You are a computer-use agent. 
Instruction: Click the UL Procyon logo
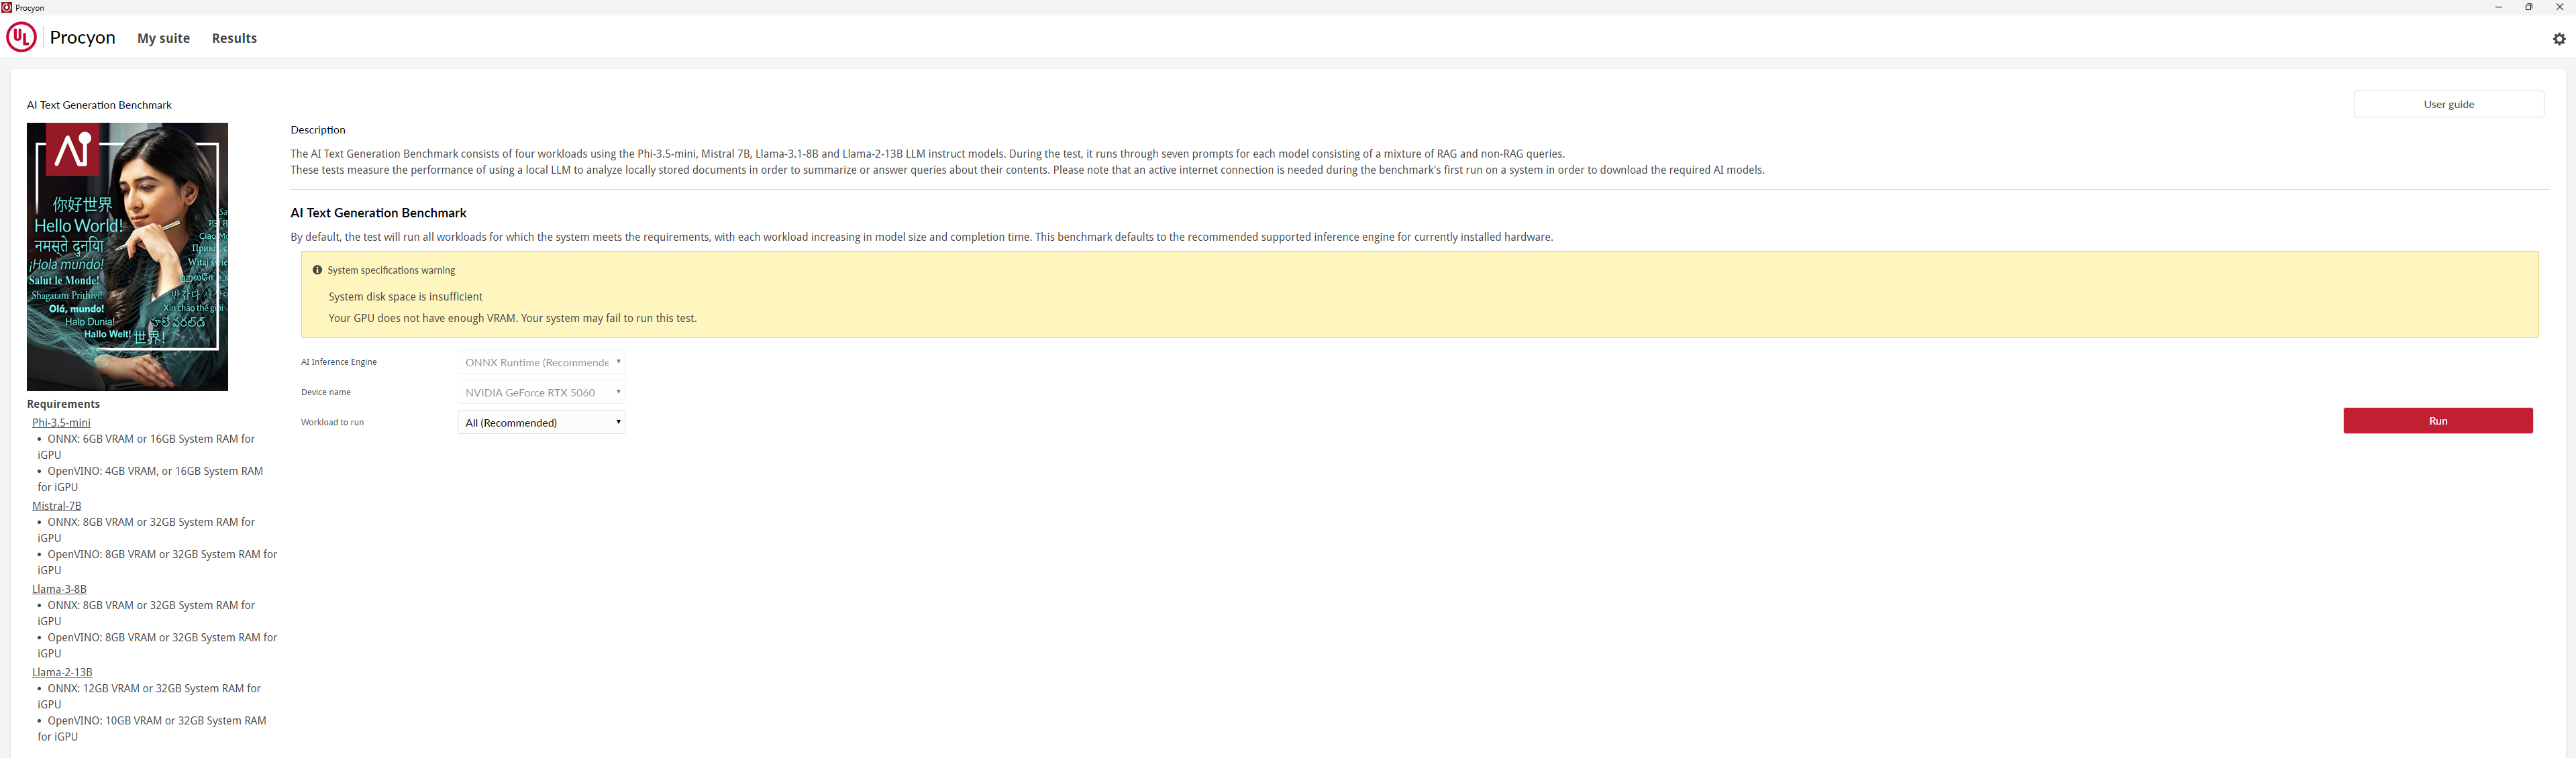pos(21,38)
